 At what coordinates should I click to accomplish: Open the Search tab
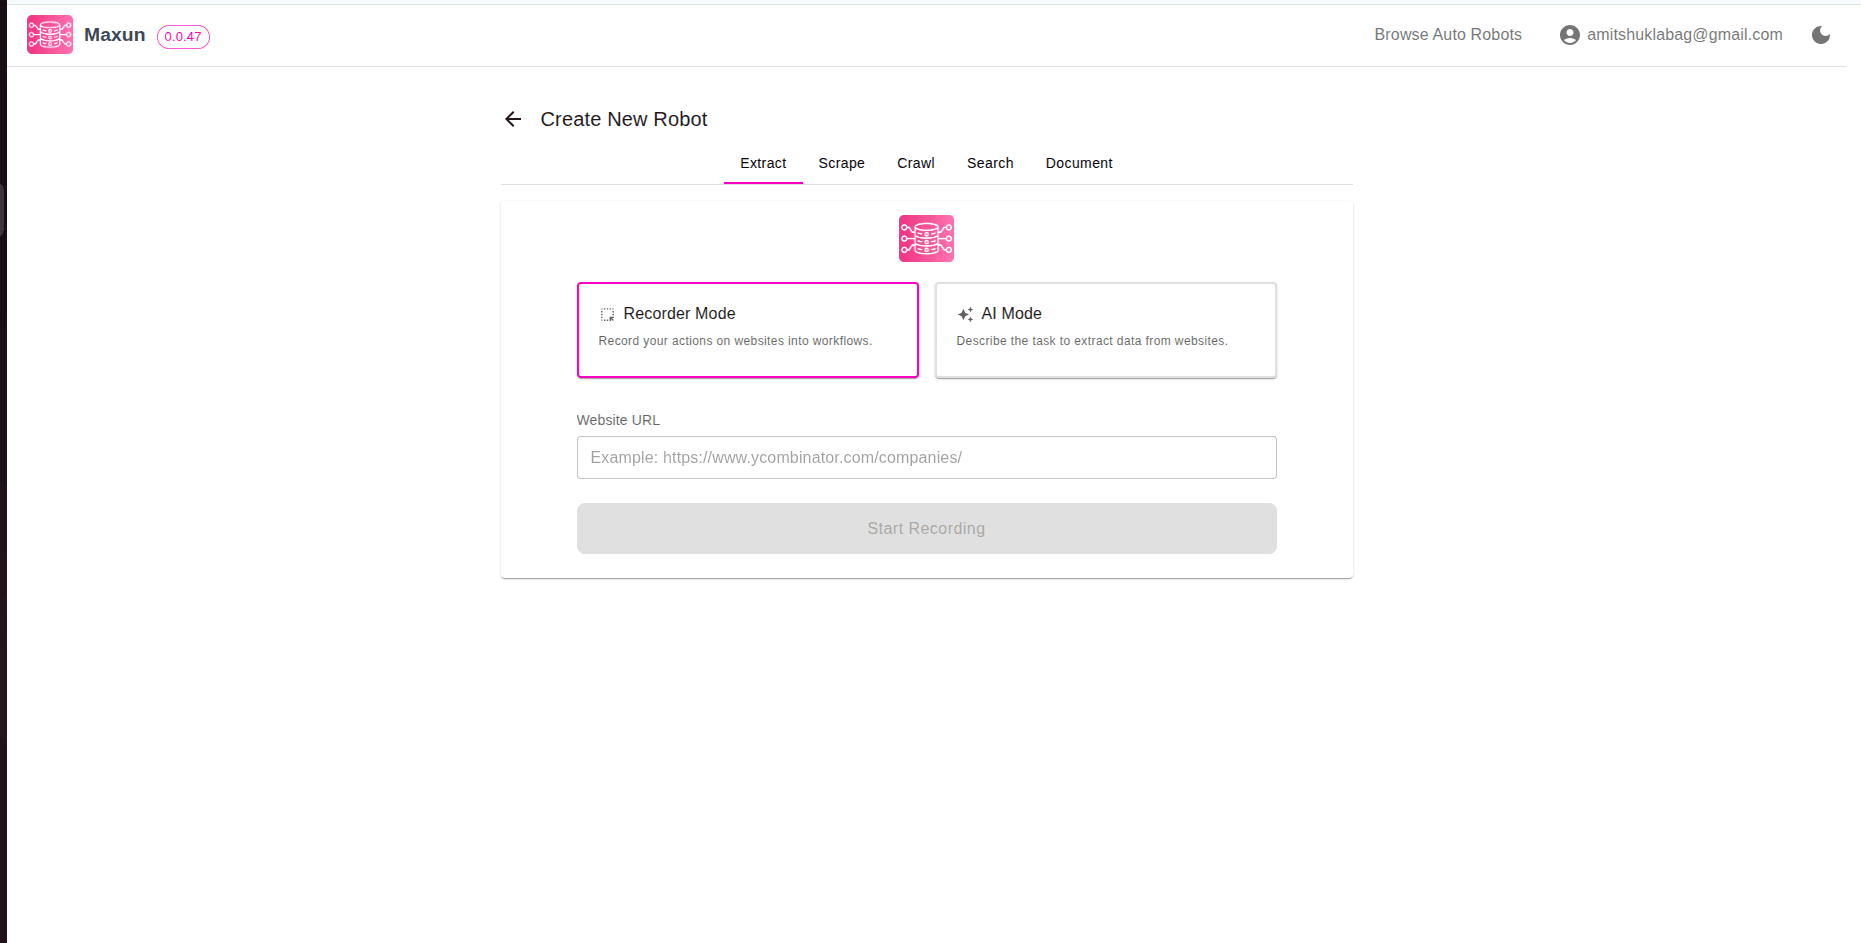coord(990,163)
